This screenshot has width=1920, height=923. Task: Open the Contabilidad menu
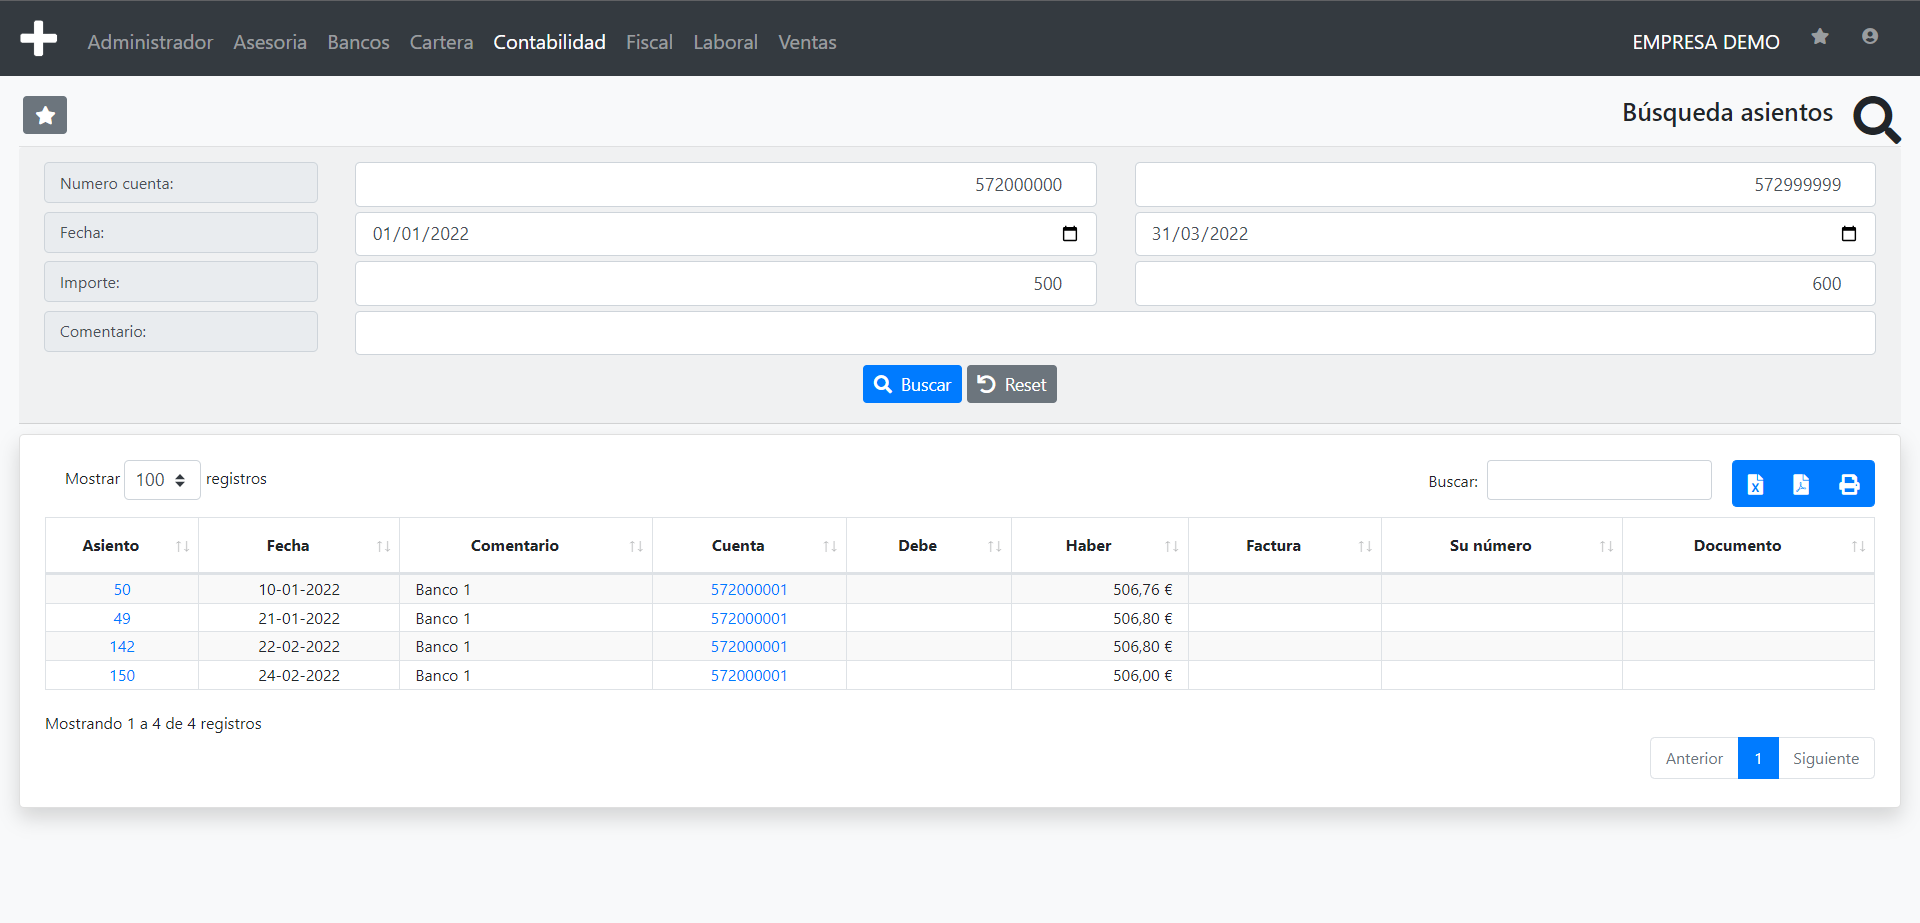click(x=549, y=42)
